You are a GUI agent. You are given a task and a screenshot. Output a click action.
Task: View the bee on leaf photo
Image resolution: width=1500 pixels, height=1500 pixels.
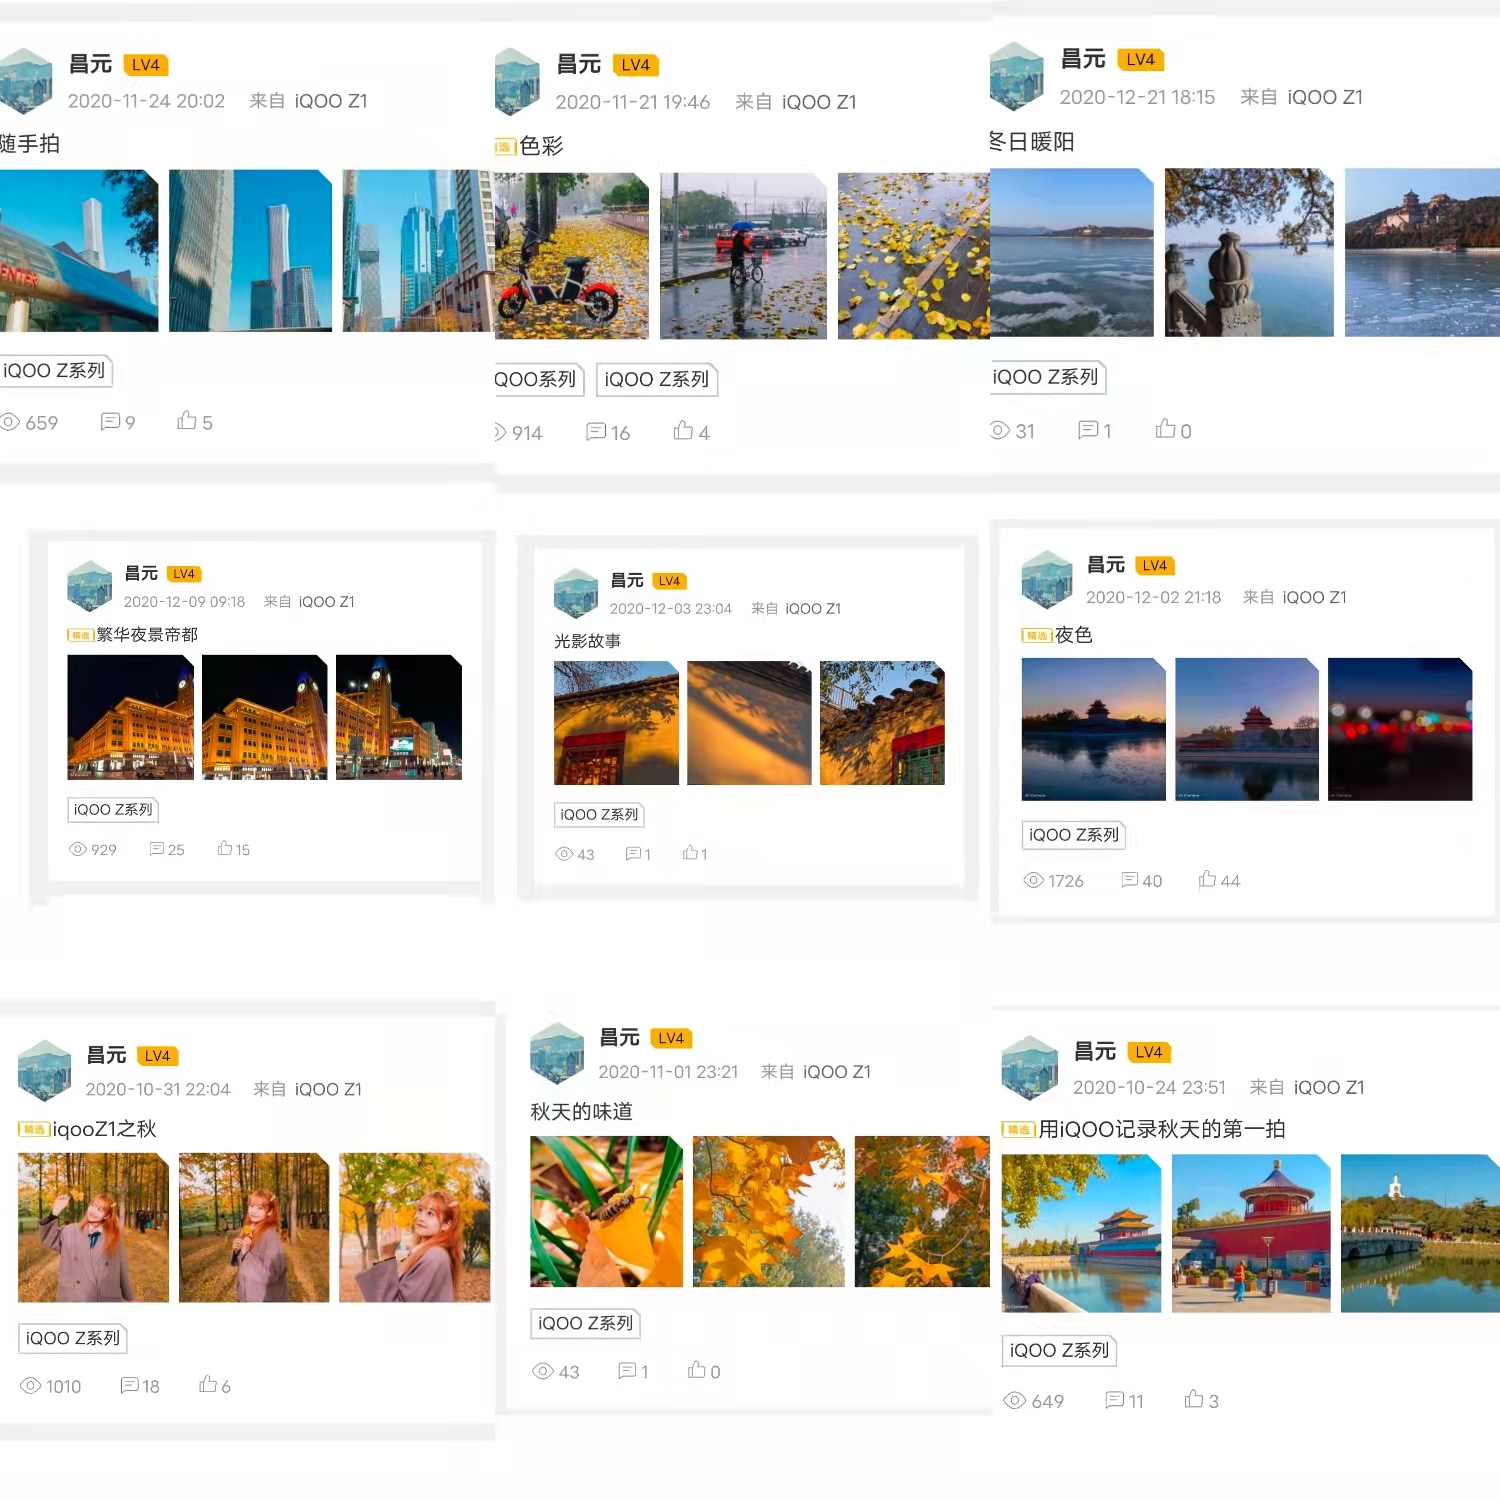(x=606, y=1211)
